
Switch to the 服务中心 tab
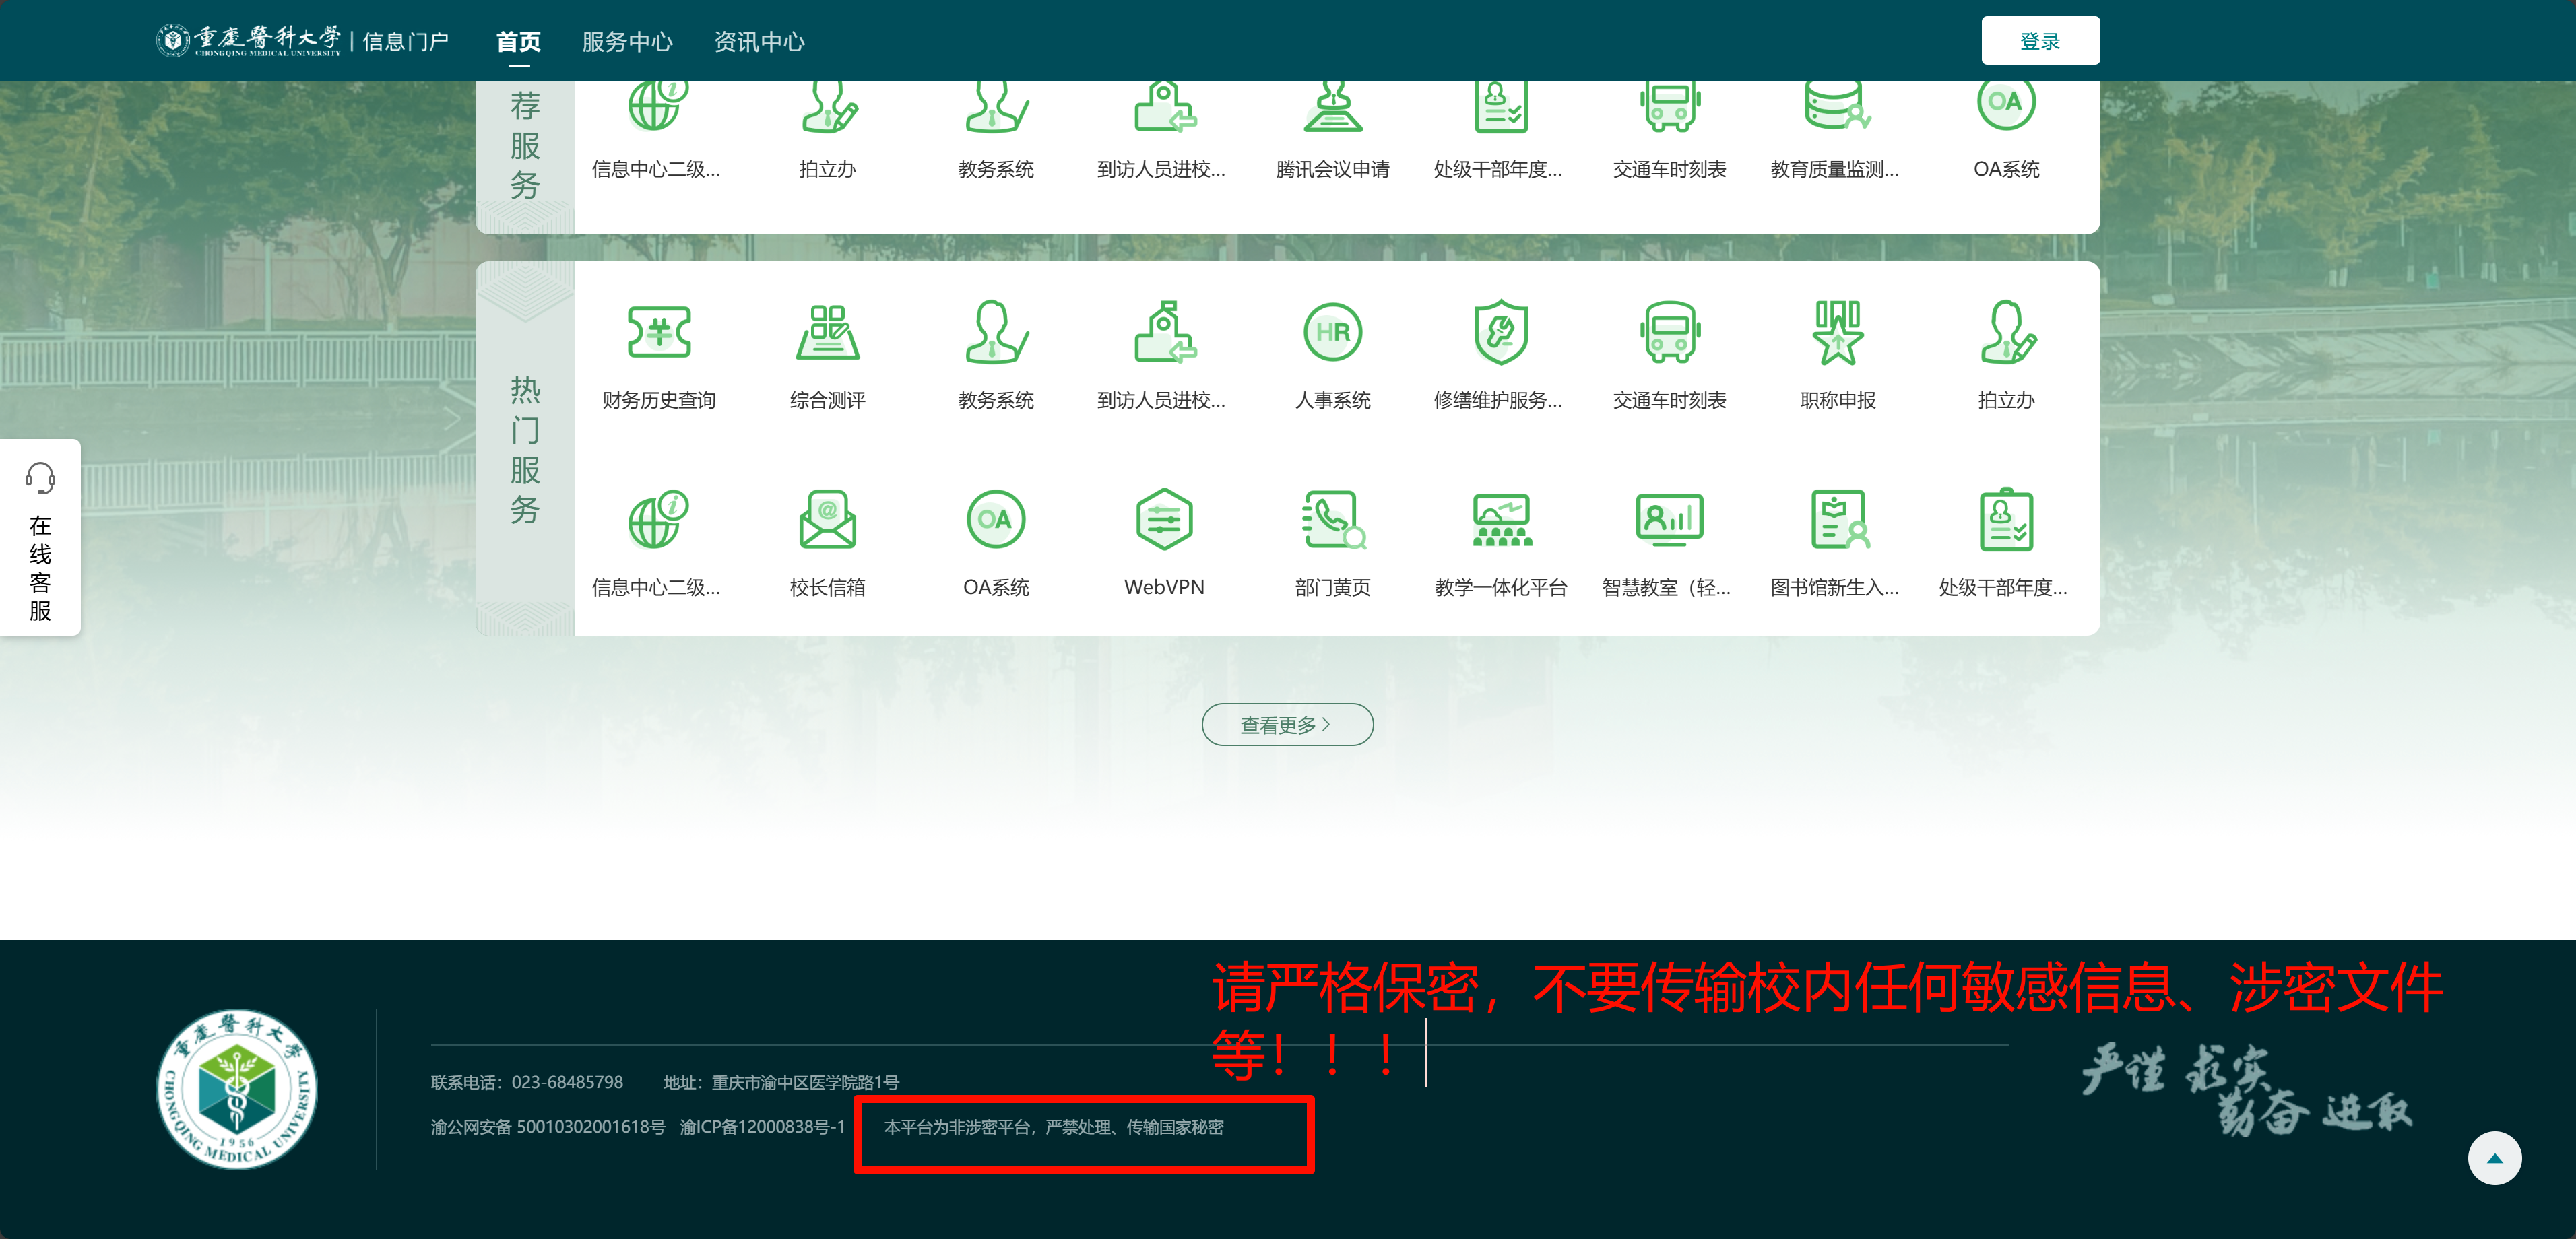627,42
